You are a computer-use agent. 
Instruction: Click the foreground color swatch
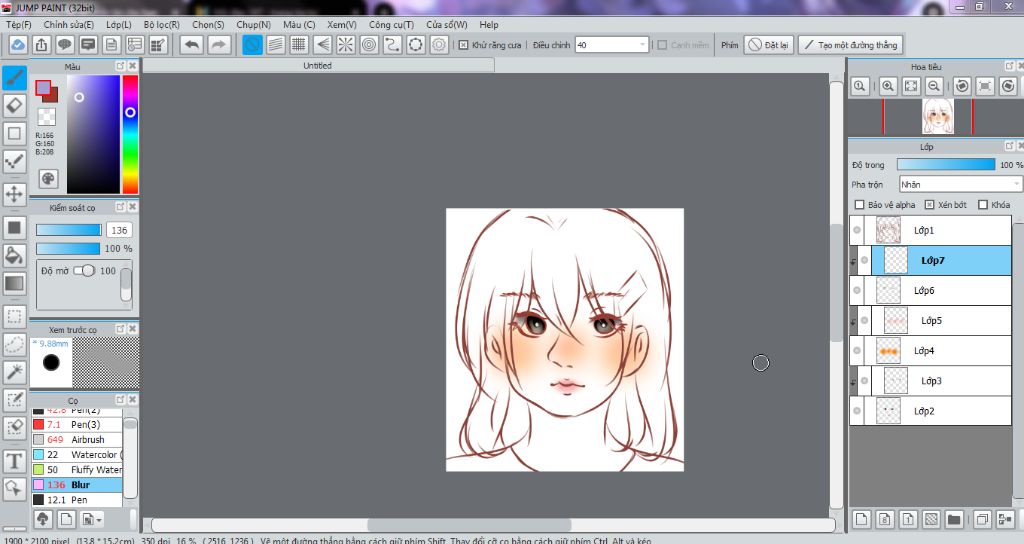43,88
